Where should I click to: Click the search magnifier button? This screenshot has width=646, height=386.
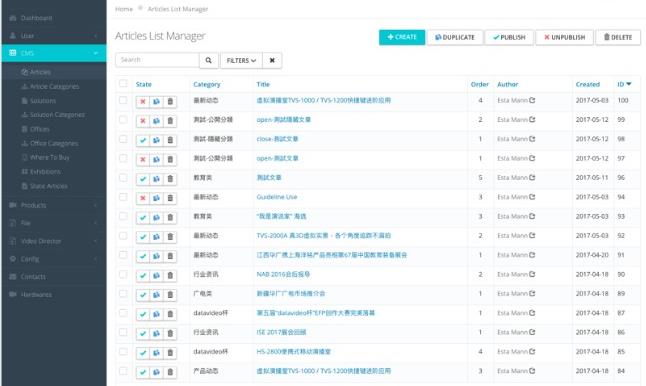(x=209, y=61)
